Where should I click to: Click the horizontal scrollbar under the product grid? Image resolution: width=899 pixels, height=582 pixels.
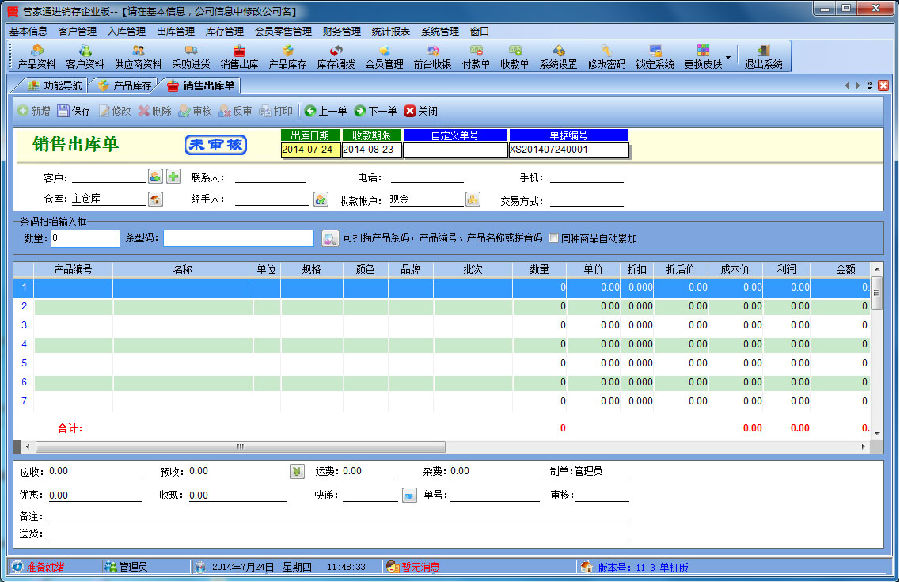point(240,446)
